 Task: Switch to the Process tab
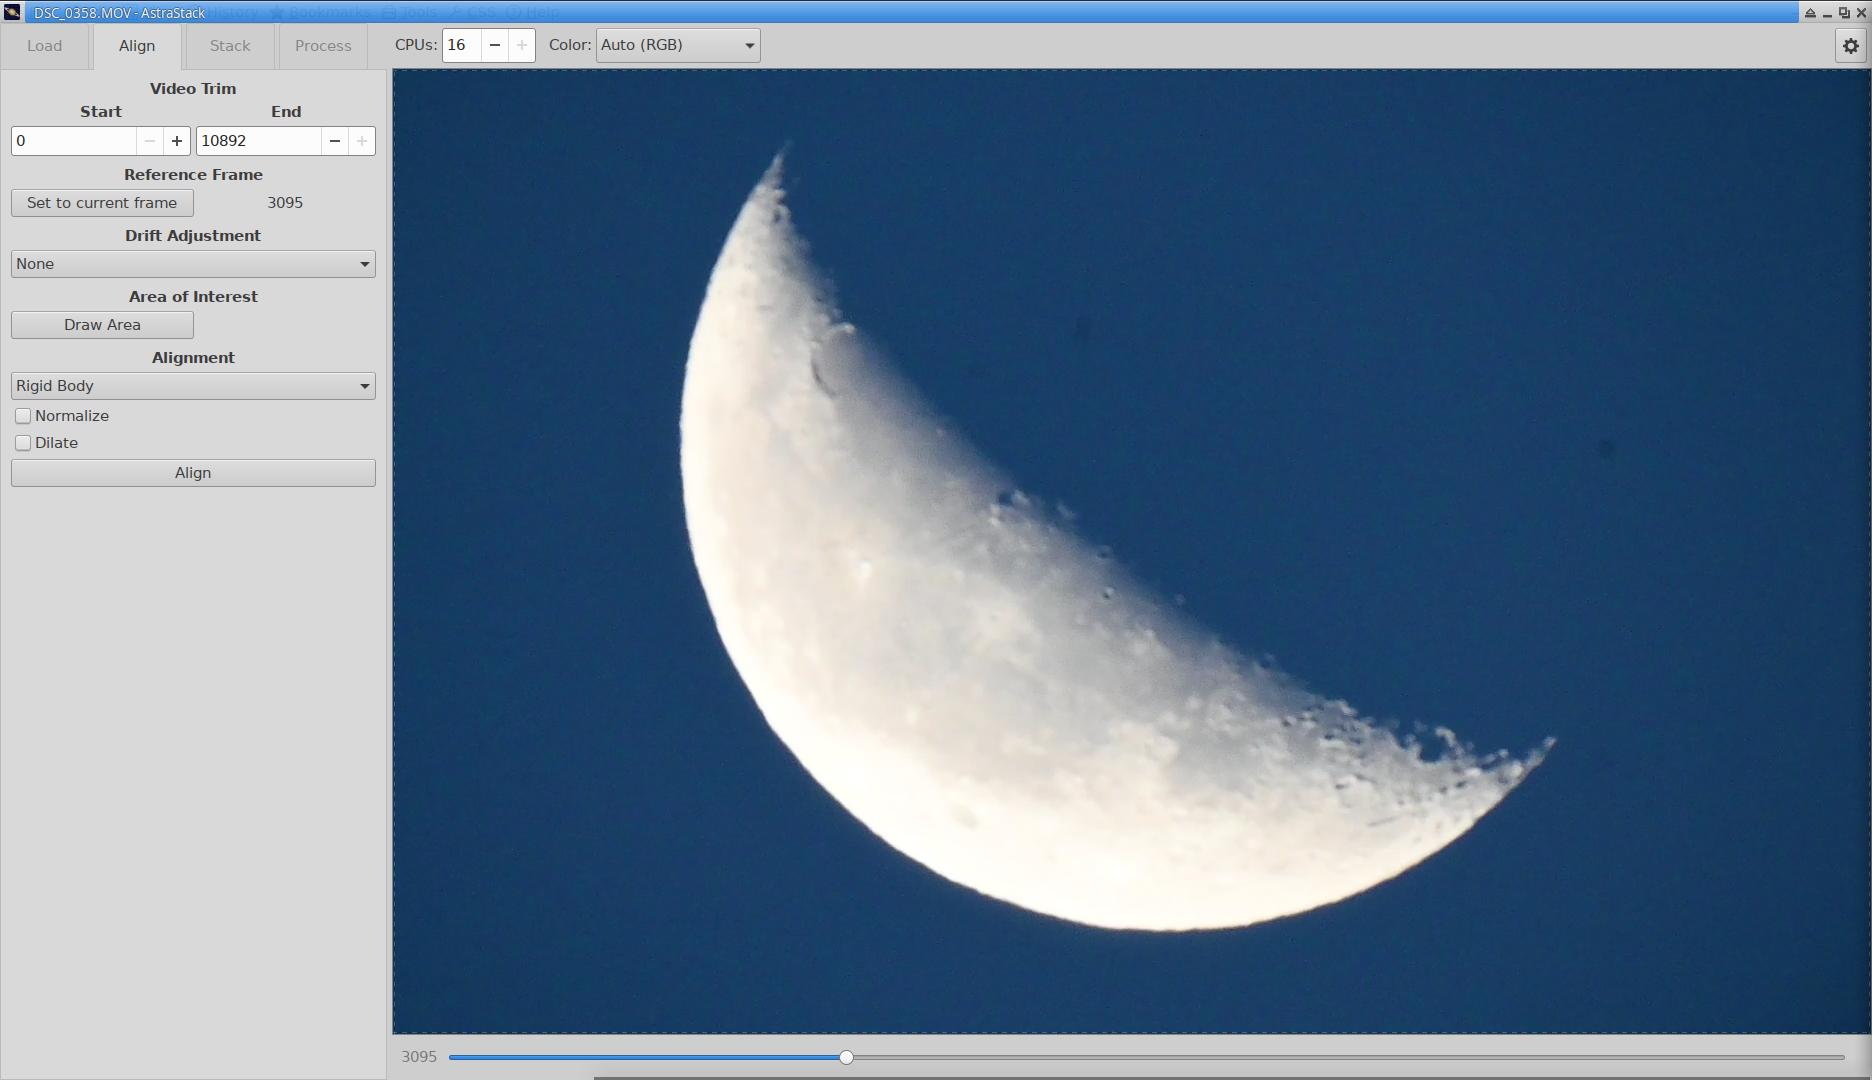pos(323,46)
